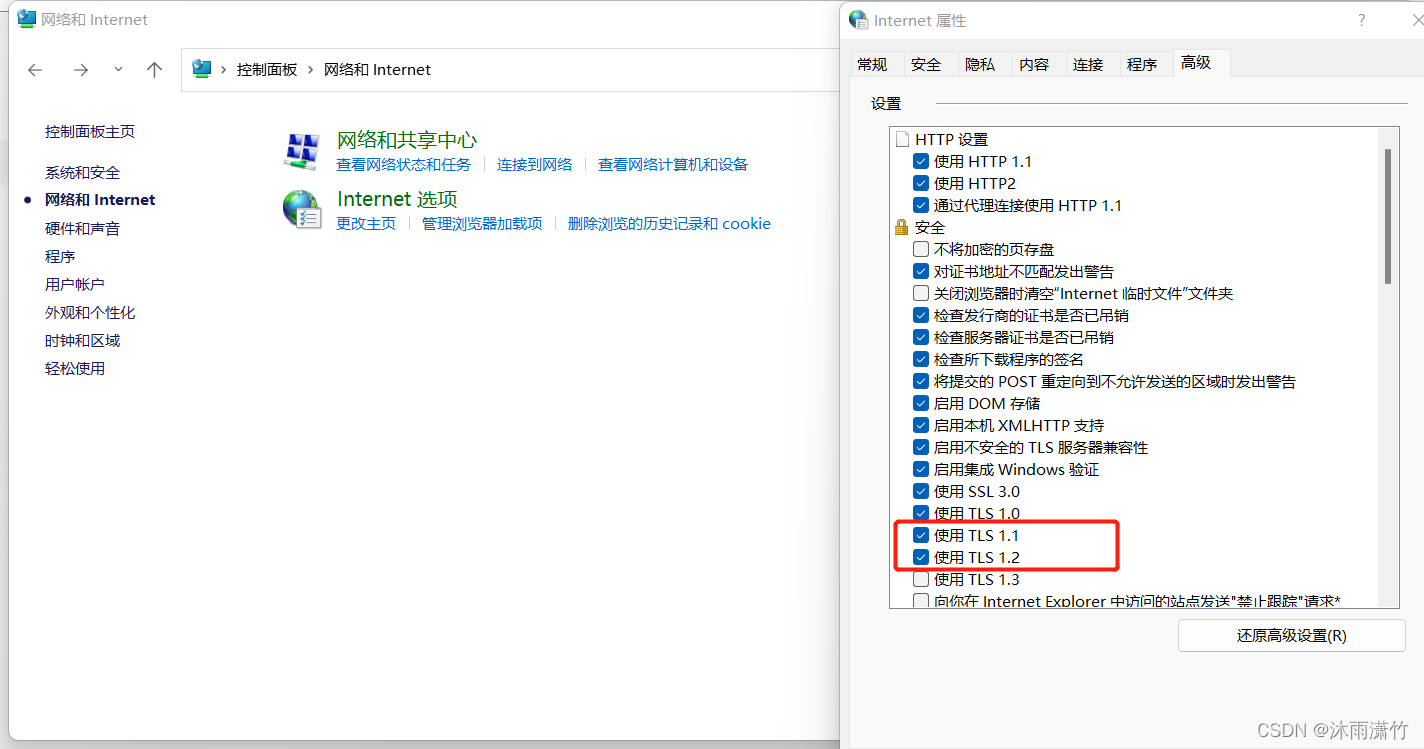Toggle 启用本机 XMLHTTP 支持 checkbox
This screenshot has height=749, width=1424.
921,425
